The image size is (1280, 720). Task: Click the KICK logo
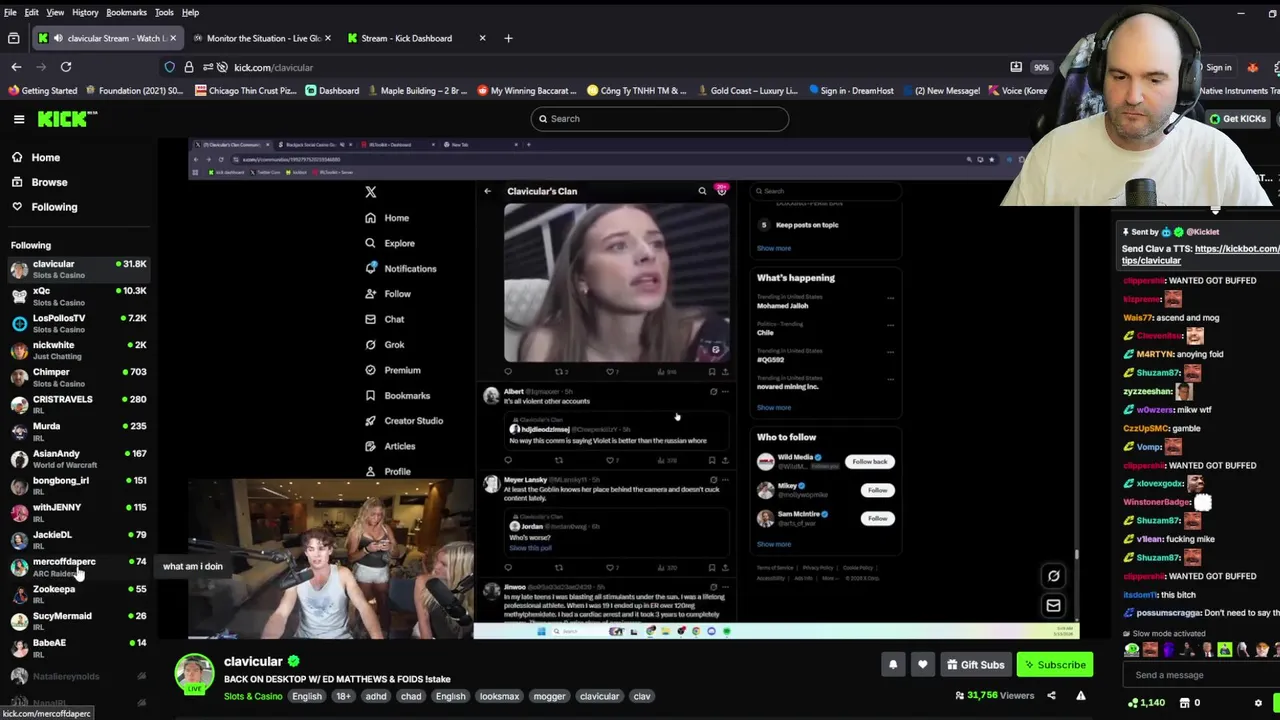67,119
